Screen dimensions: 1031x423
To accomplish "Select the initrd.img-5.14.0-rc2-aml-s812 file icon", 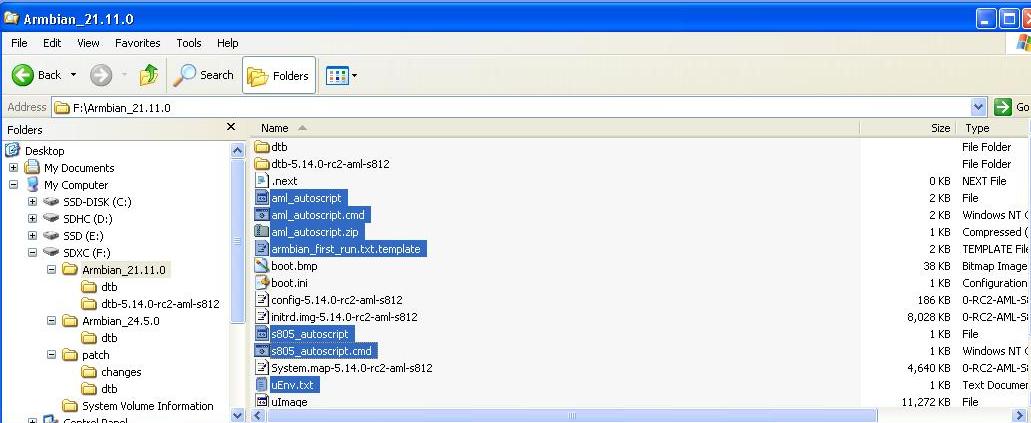I will [262, 317].
